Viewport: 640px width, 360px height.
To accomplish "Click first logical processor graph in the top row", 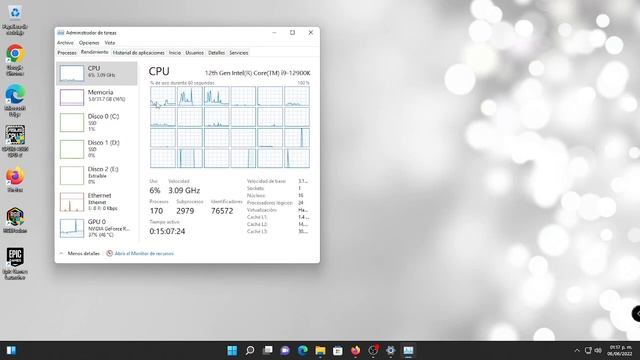I will pos(163,96).
